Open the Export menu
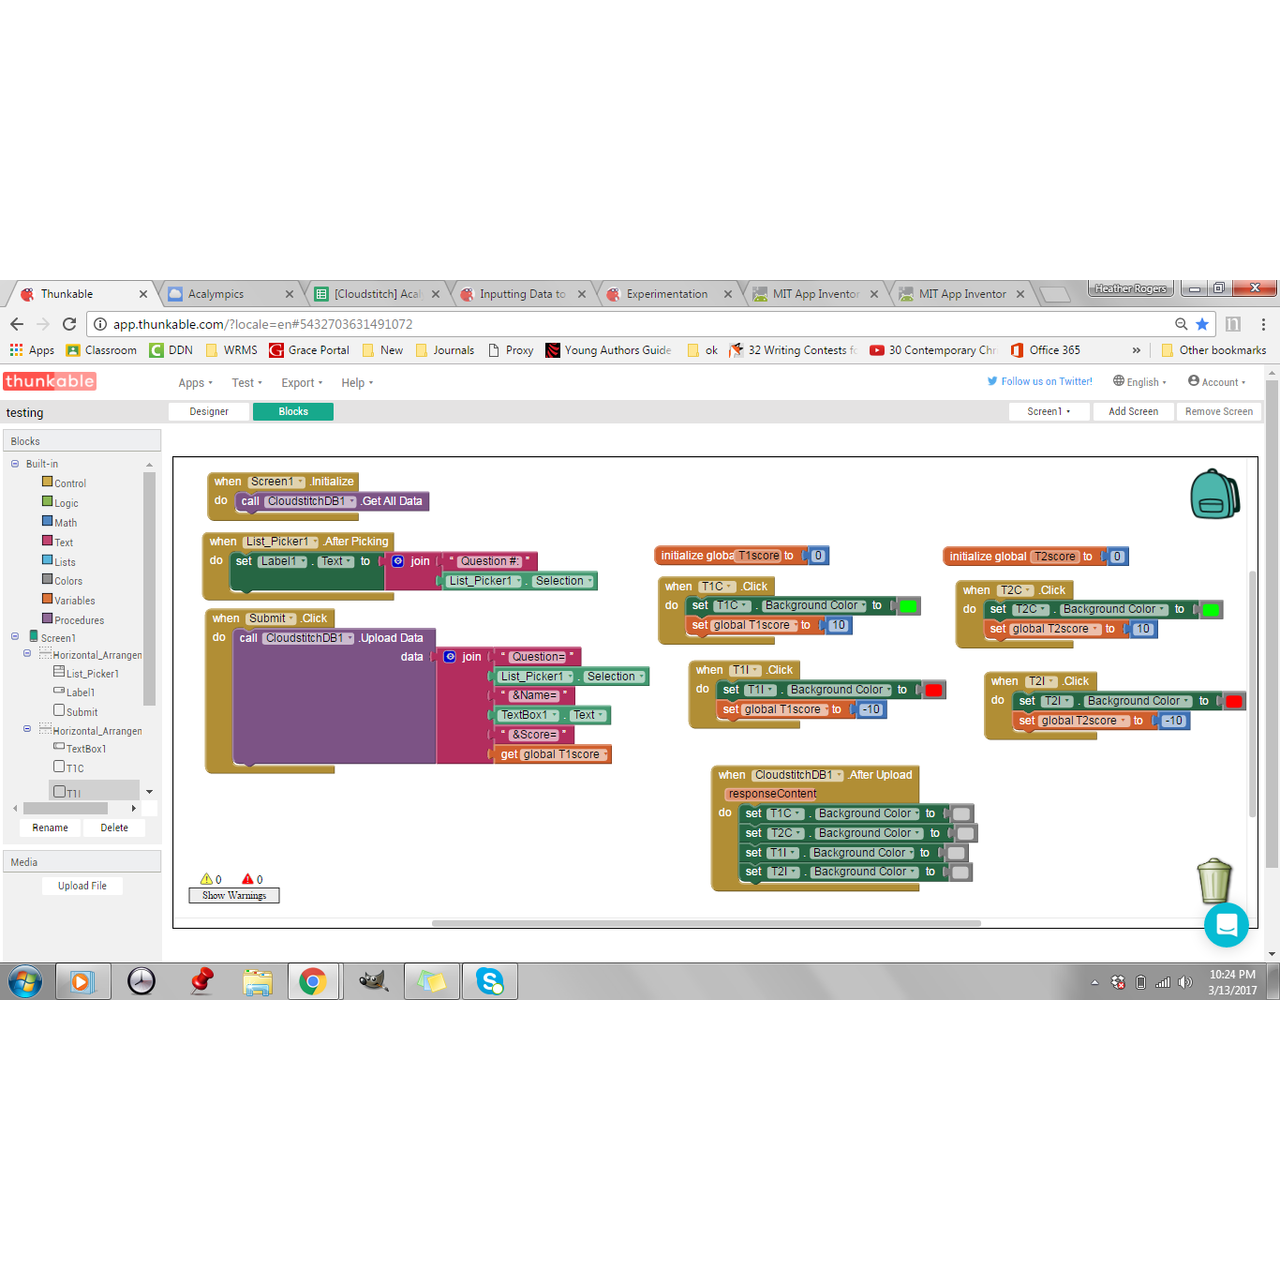The width and height of the screenshot is (1280, 1280). (x=301, y=383)
